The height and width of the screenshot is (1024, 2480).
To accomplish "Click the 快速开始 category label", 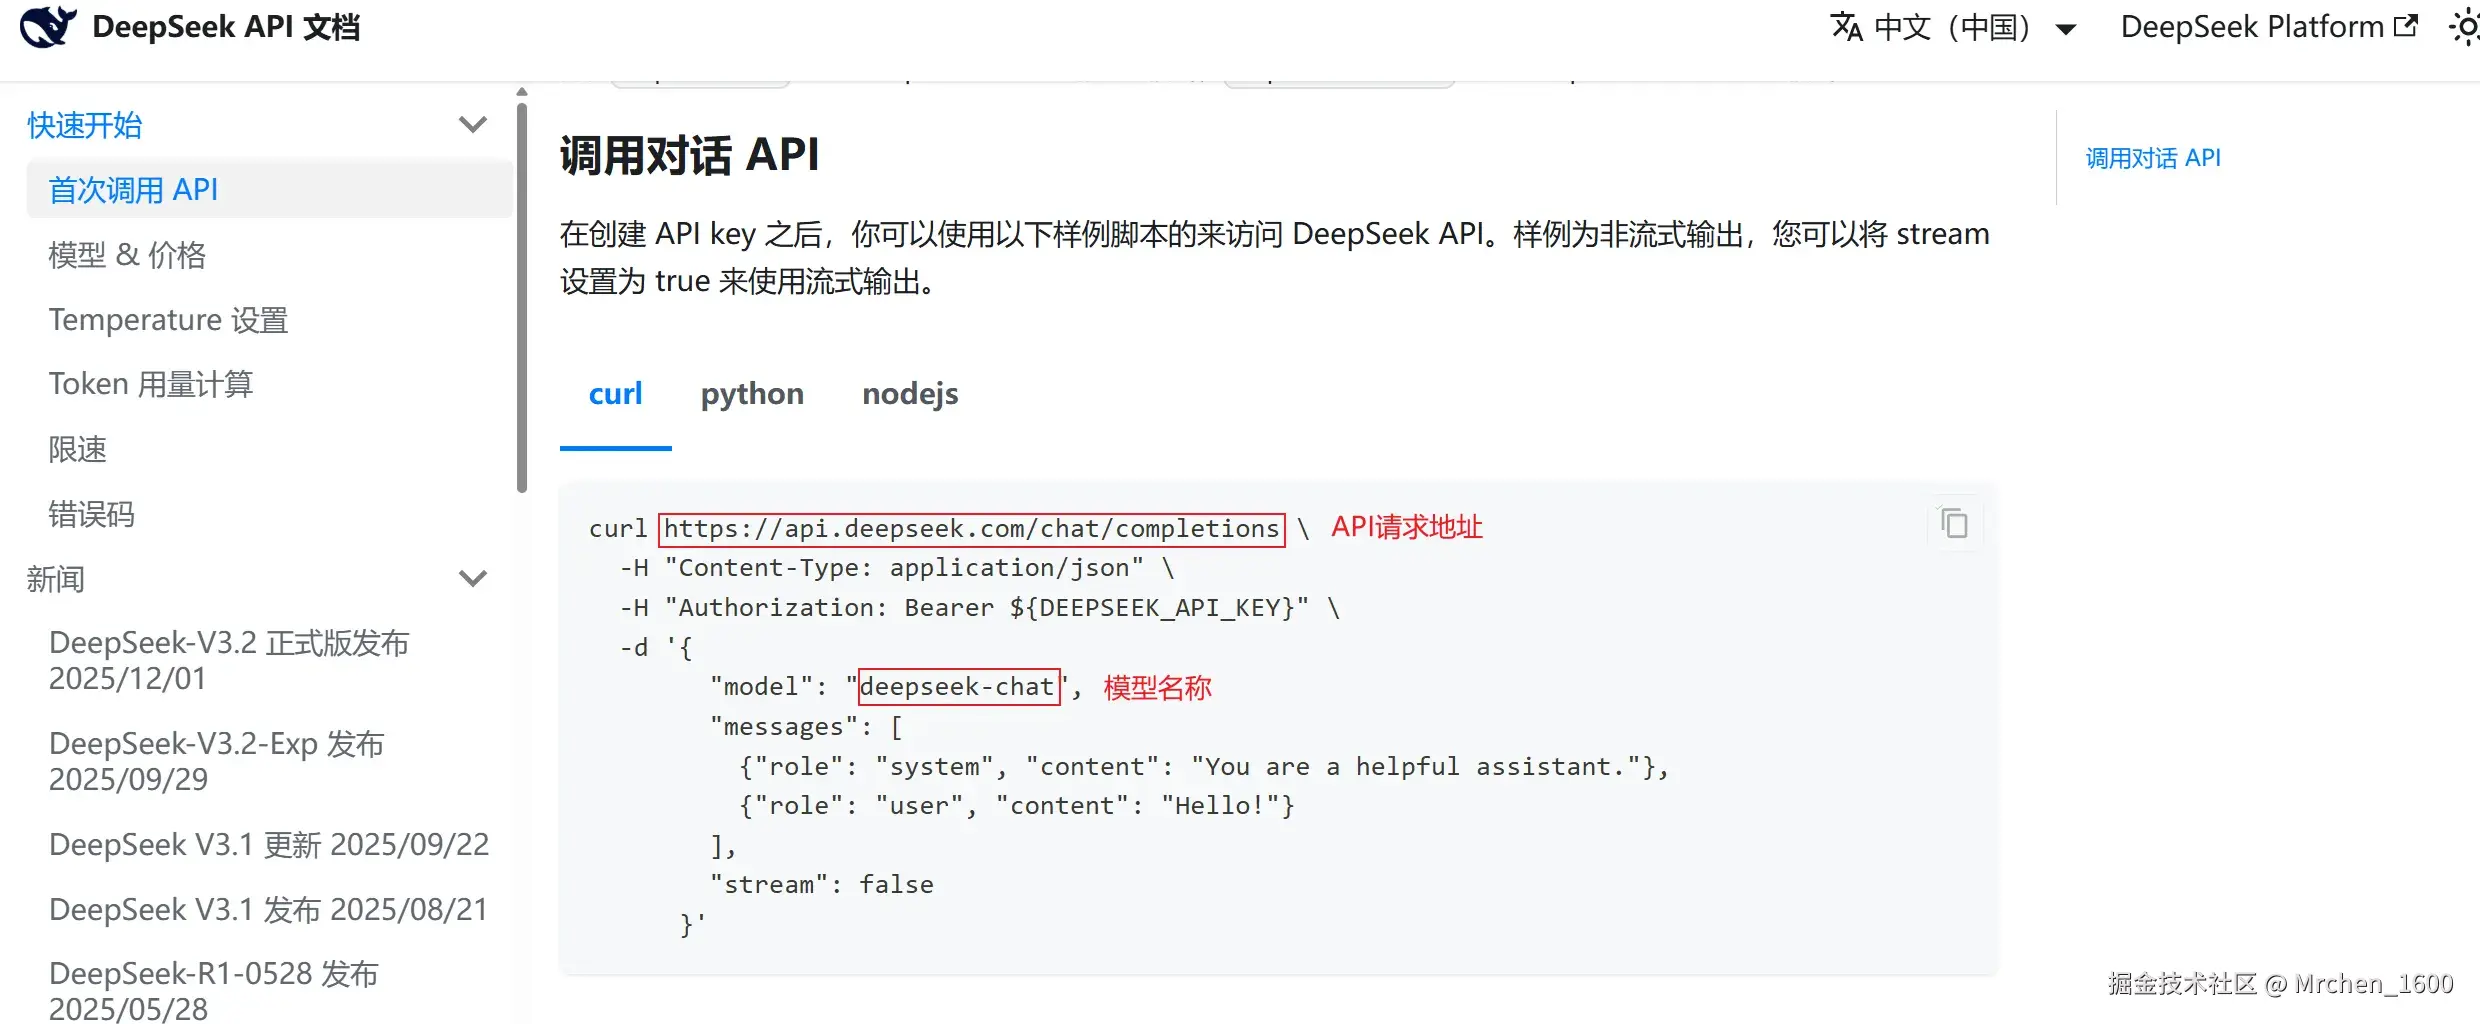I will [x=85, y=125].
